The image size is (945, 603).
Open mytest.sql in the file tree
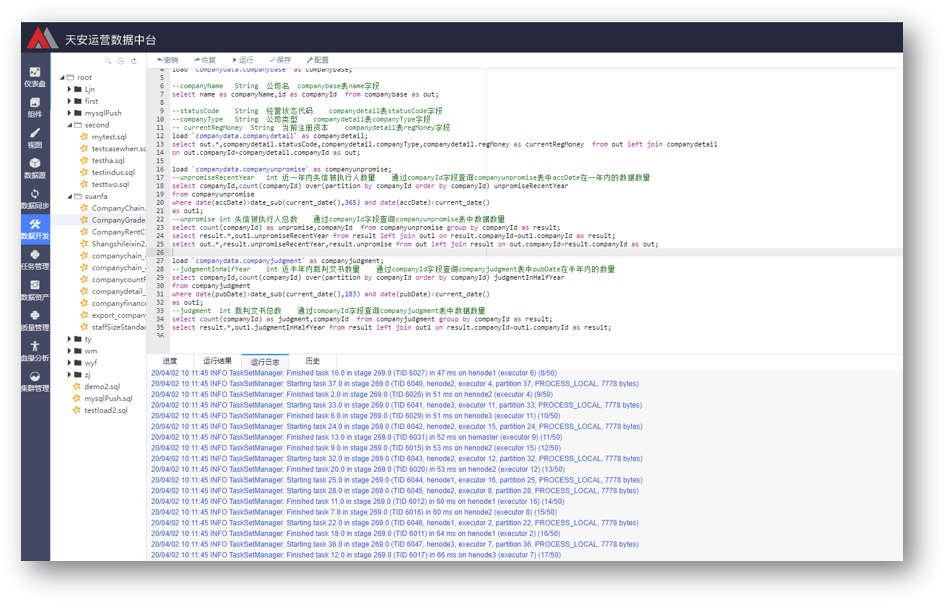click(109, 137)
